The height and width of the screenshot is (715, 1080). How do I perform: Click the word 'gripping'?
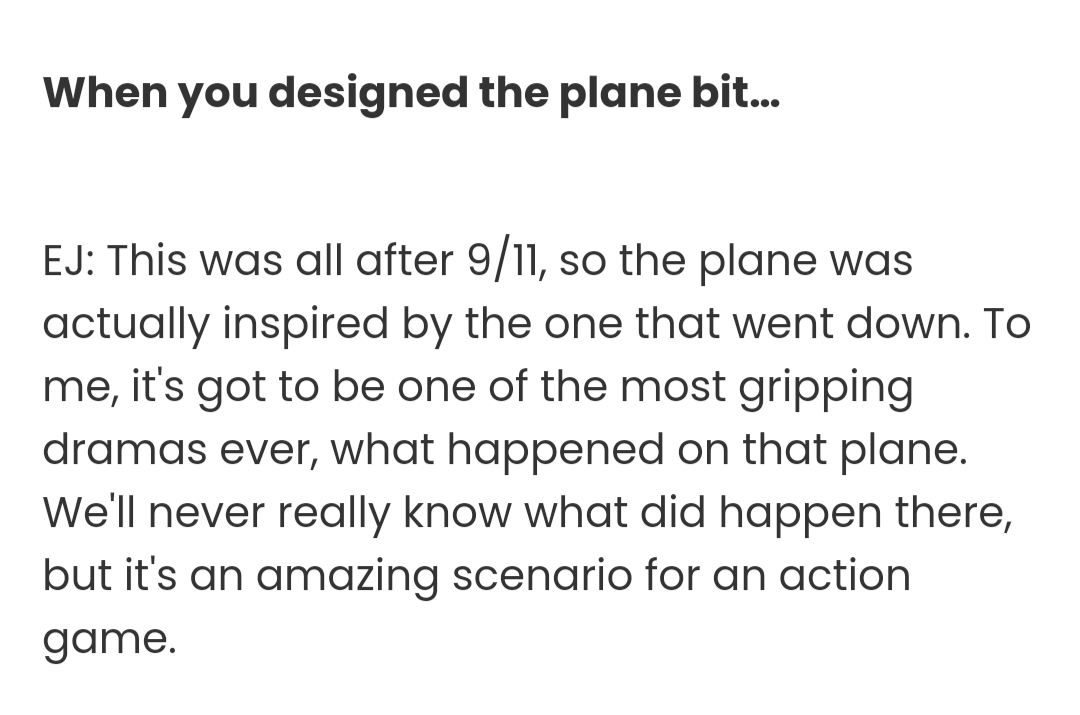point(826,388)
